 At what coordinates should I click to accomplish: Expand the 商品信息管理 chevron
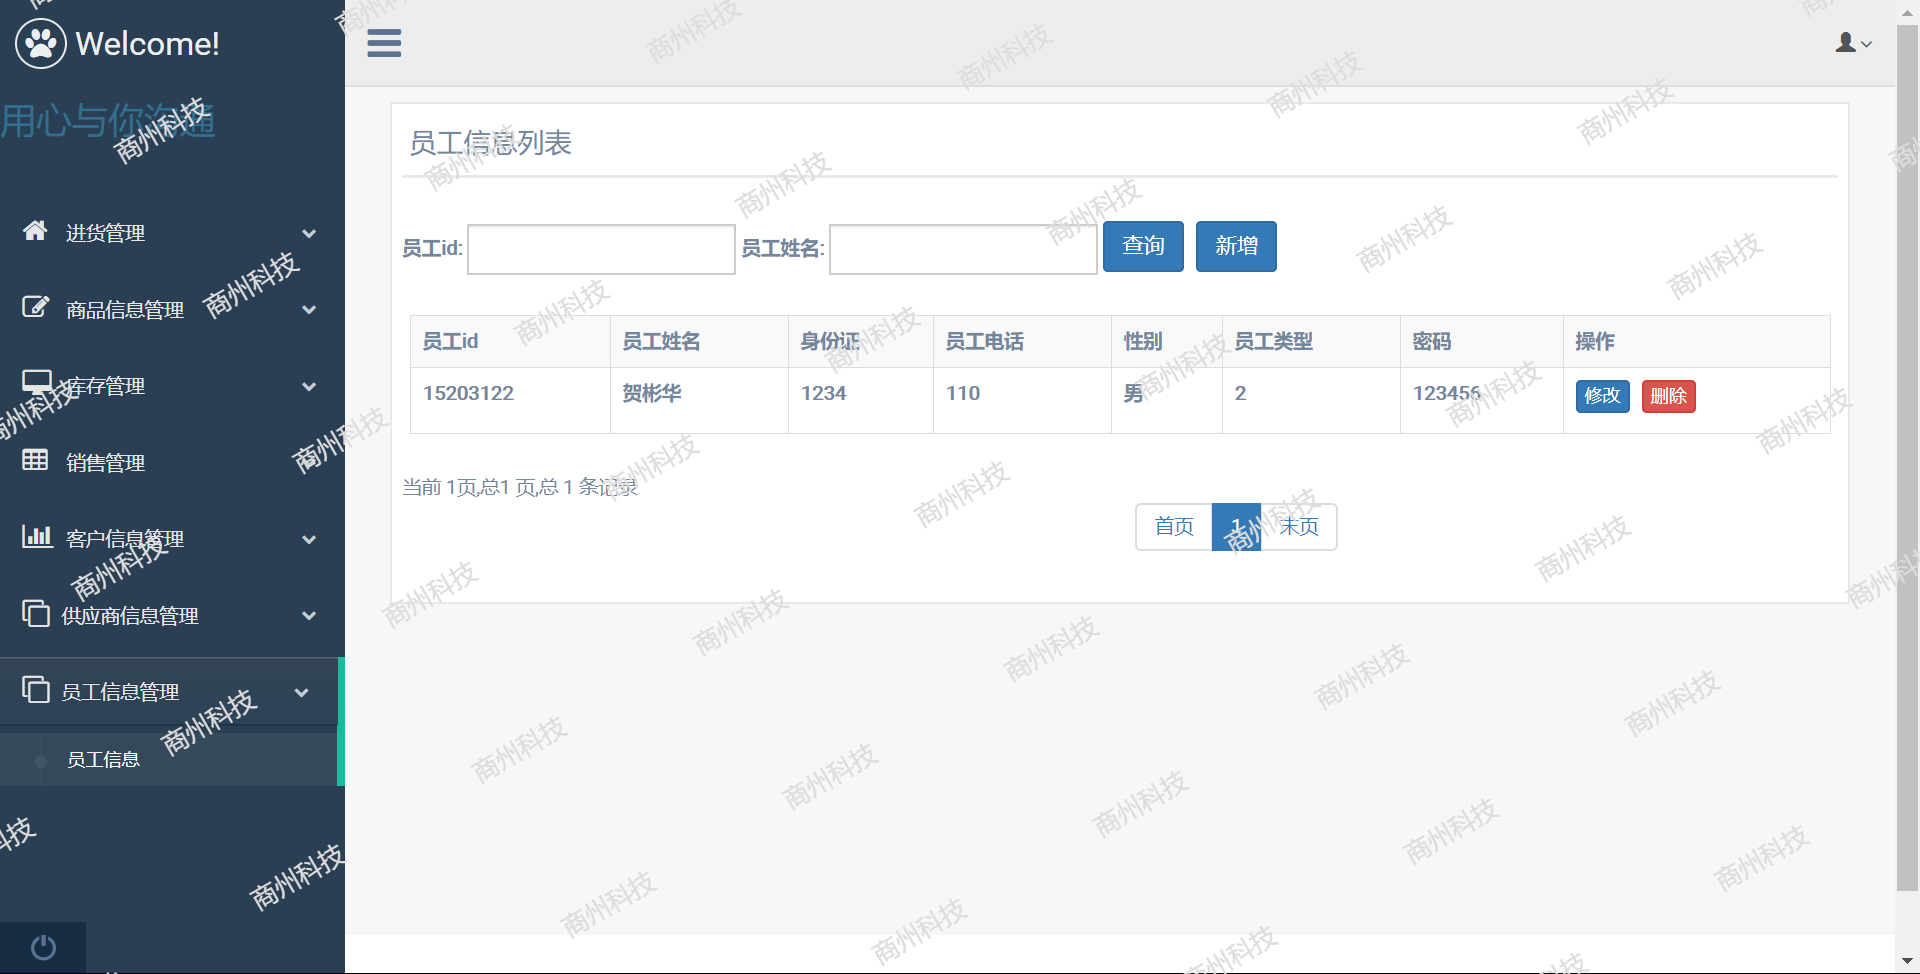309,310
